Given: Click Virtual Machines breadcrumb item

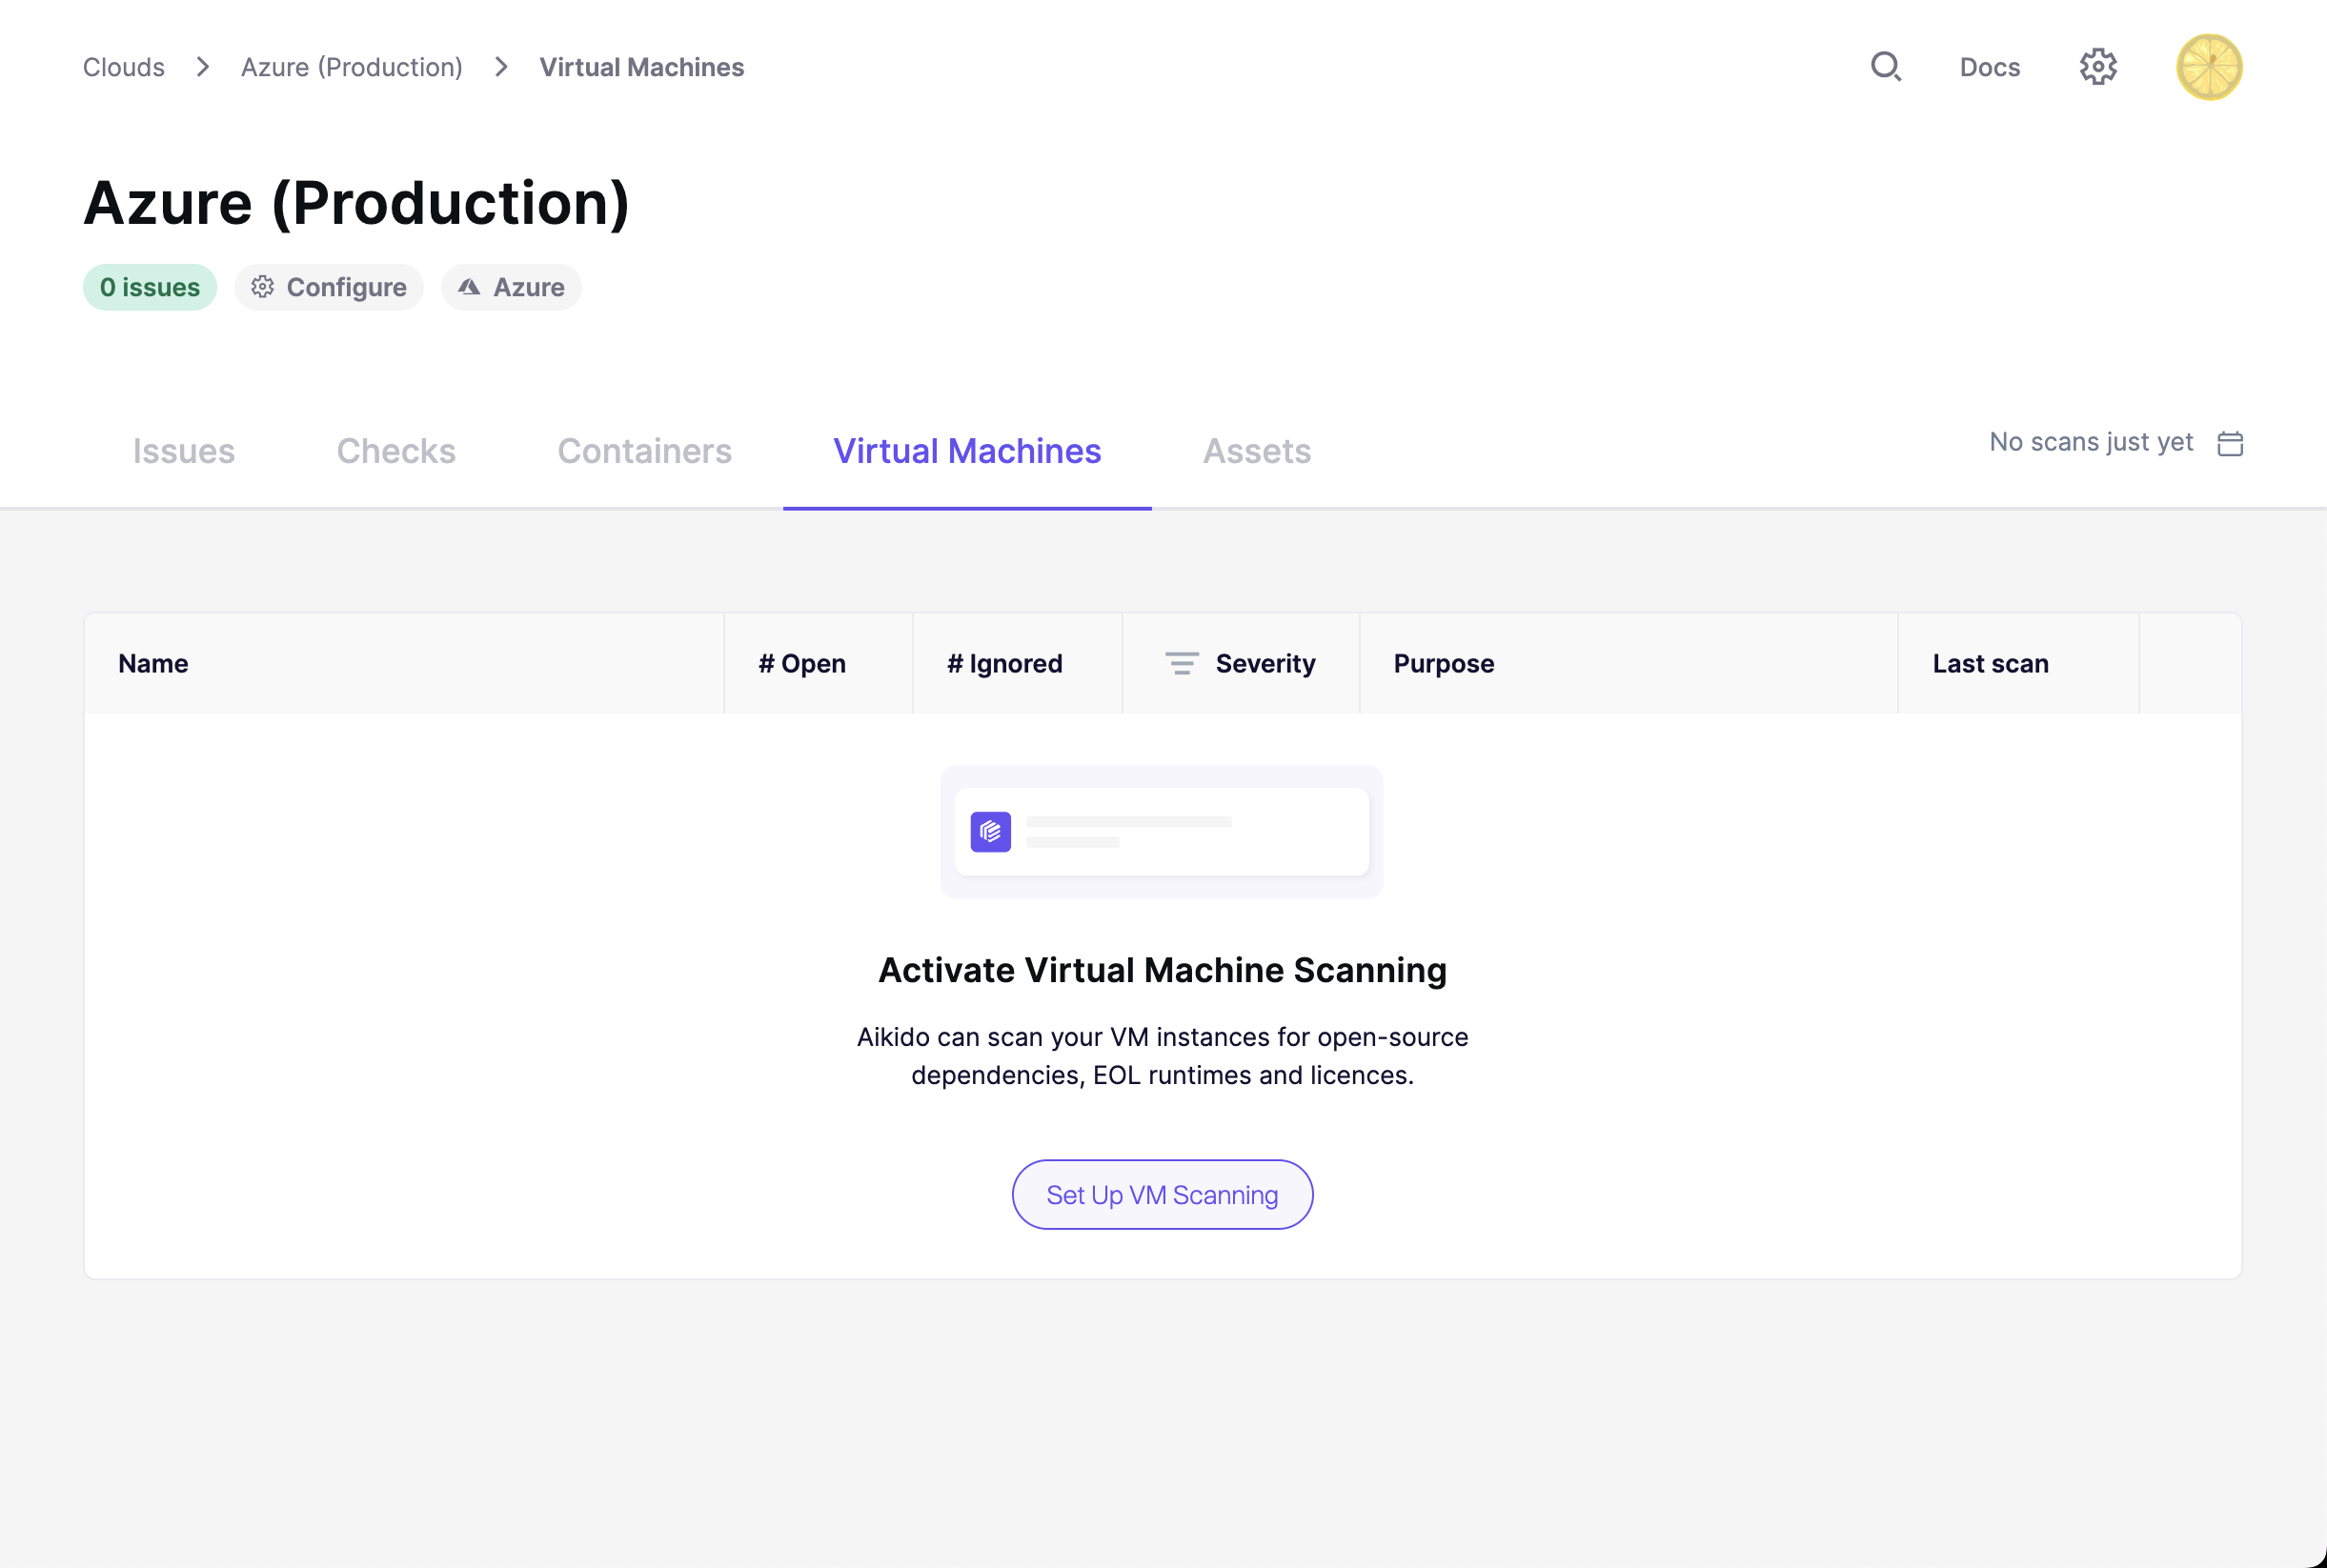Looking at the screenshot, I should click(x=642, y=67).
